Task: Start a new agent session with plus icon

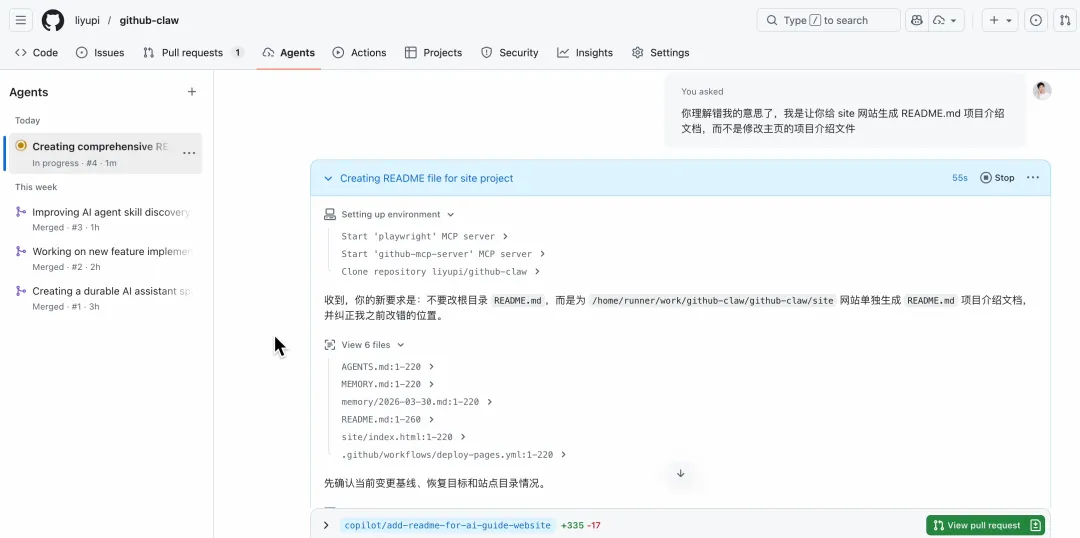Action: (x=192, y=92)
